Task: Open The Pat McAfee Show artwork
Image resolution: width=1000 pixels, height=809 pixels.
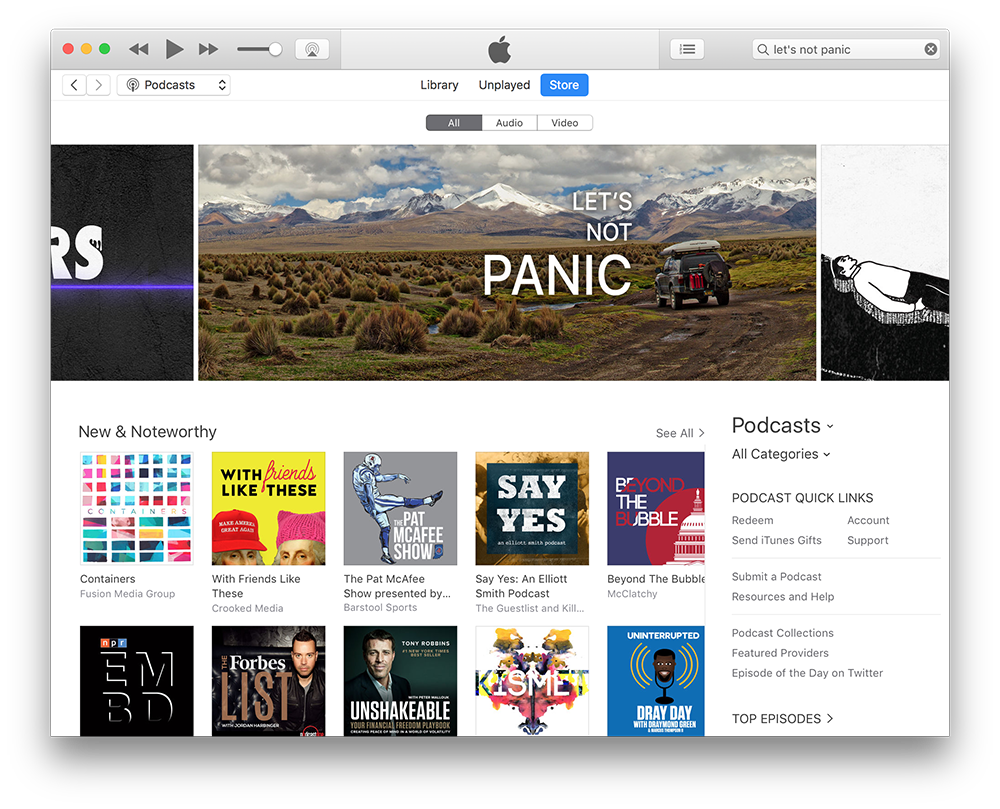Action: (401, 509)
